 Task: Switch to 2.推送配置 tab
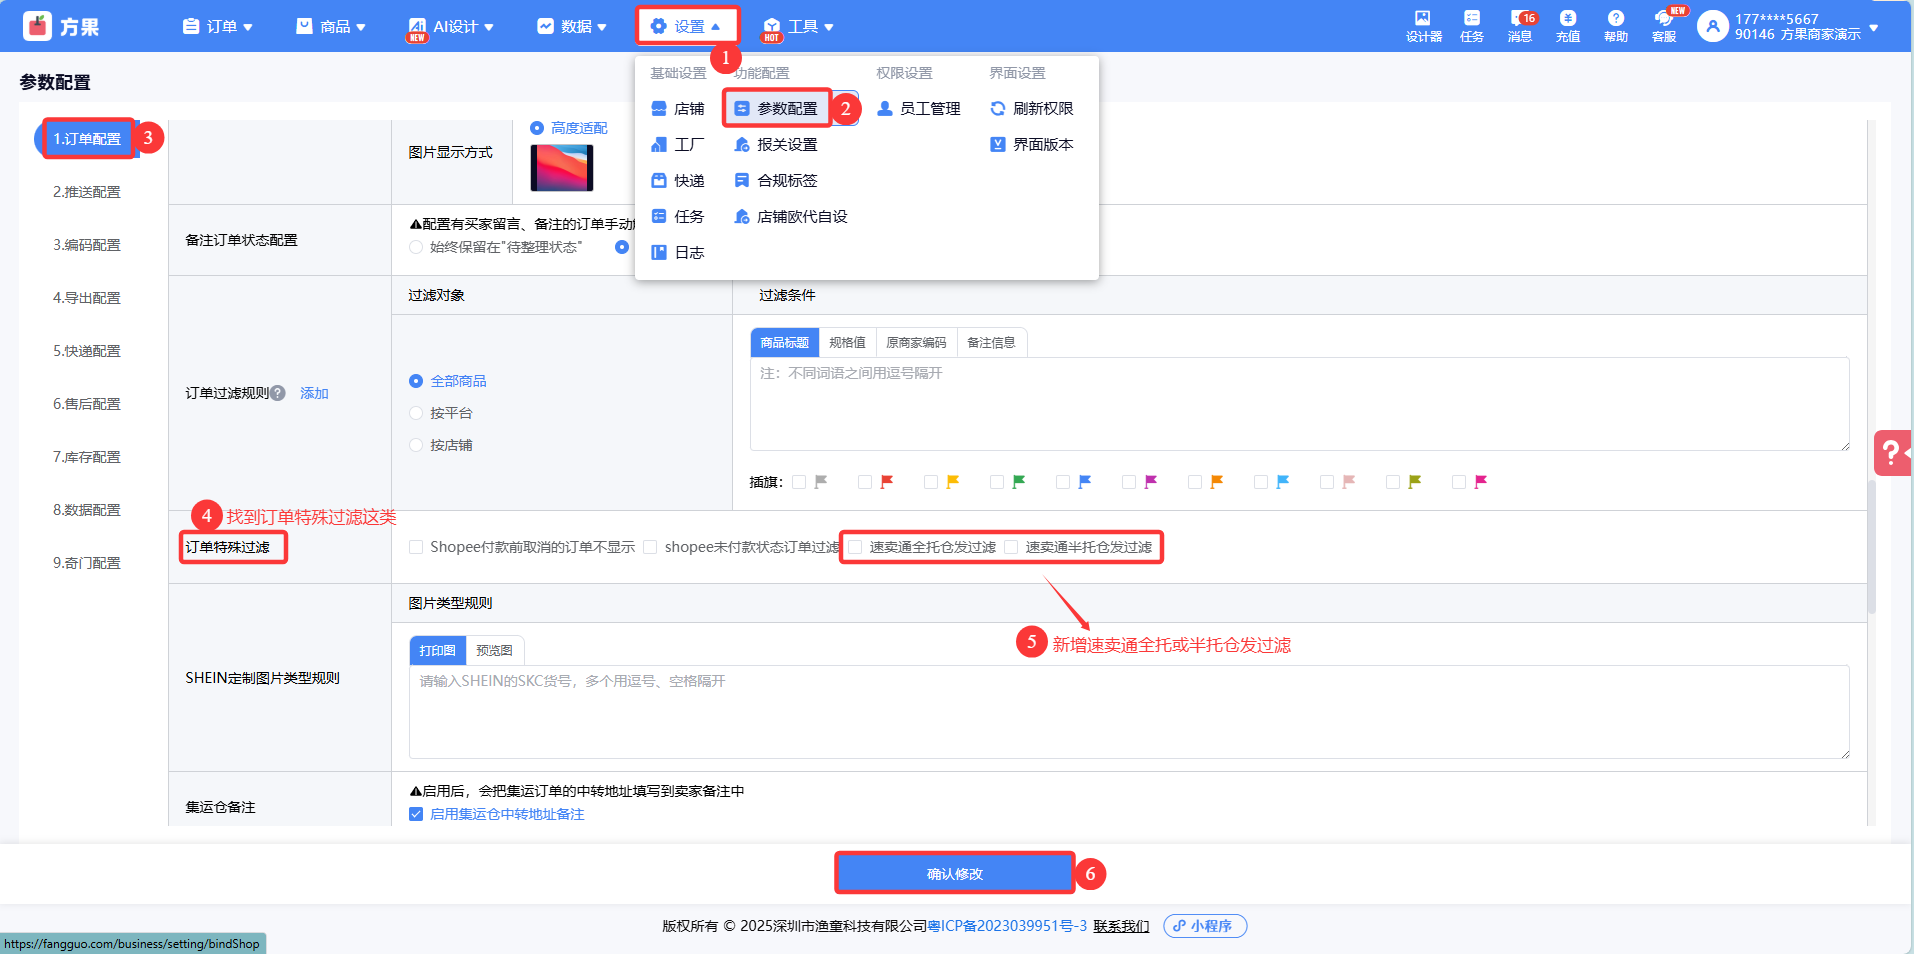click(87, 192)
